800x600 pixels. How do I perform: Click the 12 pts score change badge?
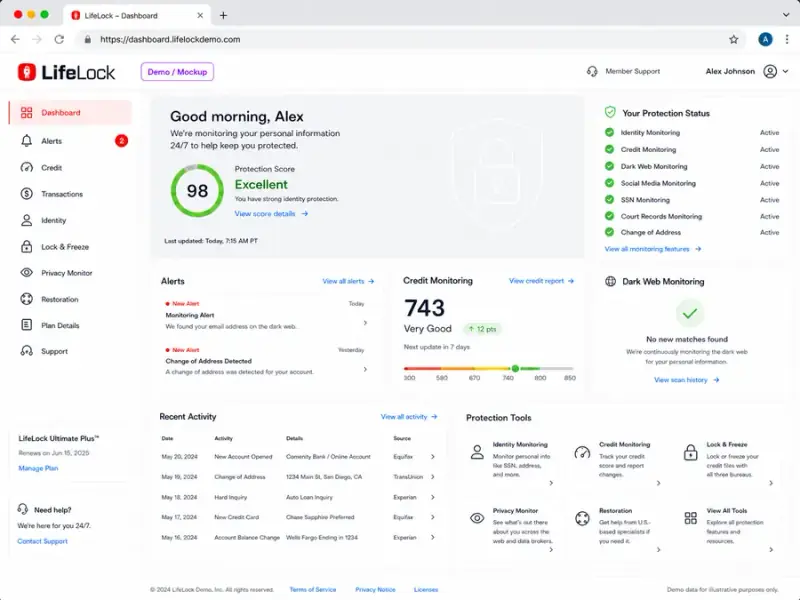pyautogui.click(x=482, y=329)
